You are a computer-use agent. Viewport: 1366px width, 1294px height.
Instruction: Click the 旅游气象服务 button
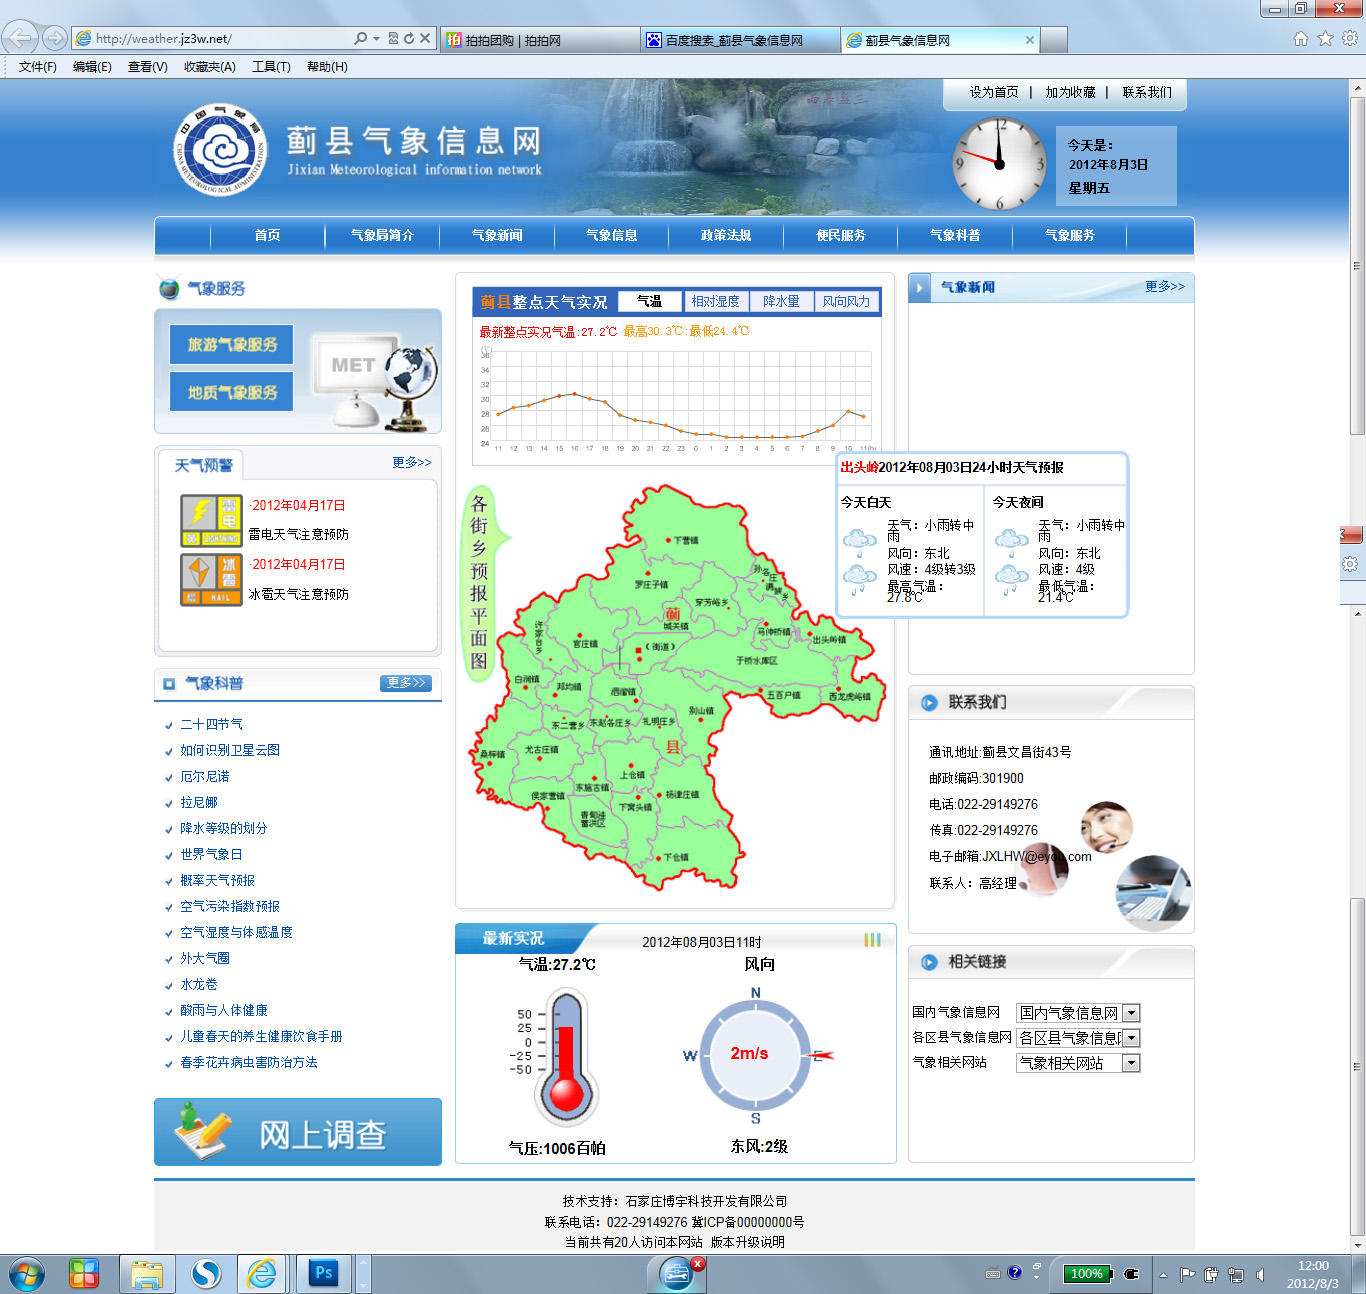[x=232, y=344]
